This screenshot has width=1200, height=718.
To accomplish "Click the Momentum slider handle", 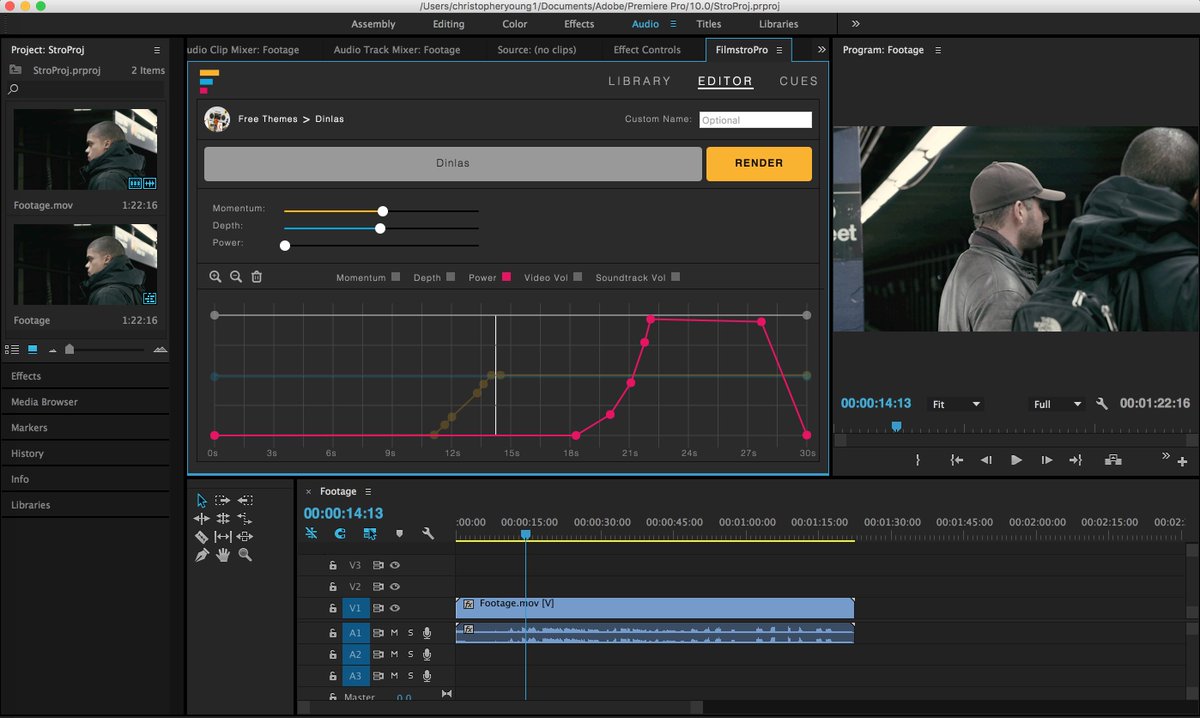I will pos(383,211).
